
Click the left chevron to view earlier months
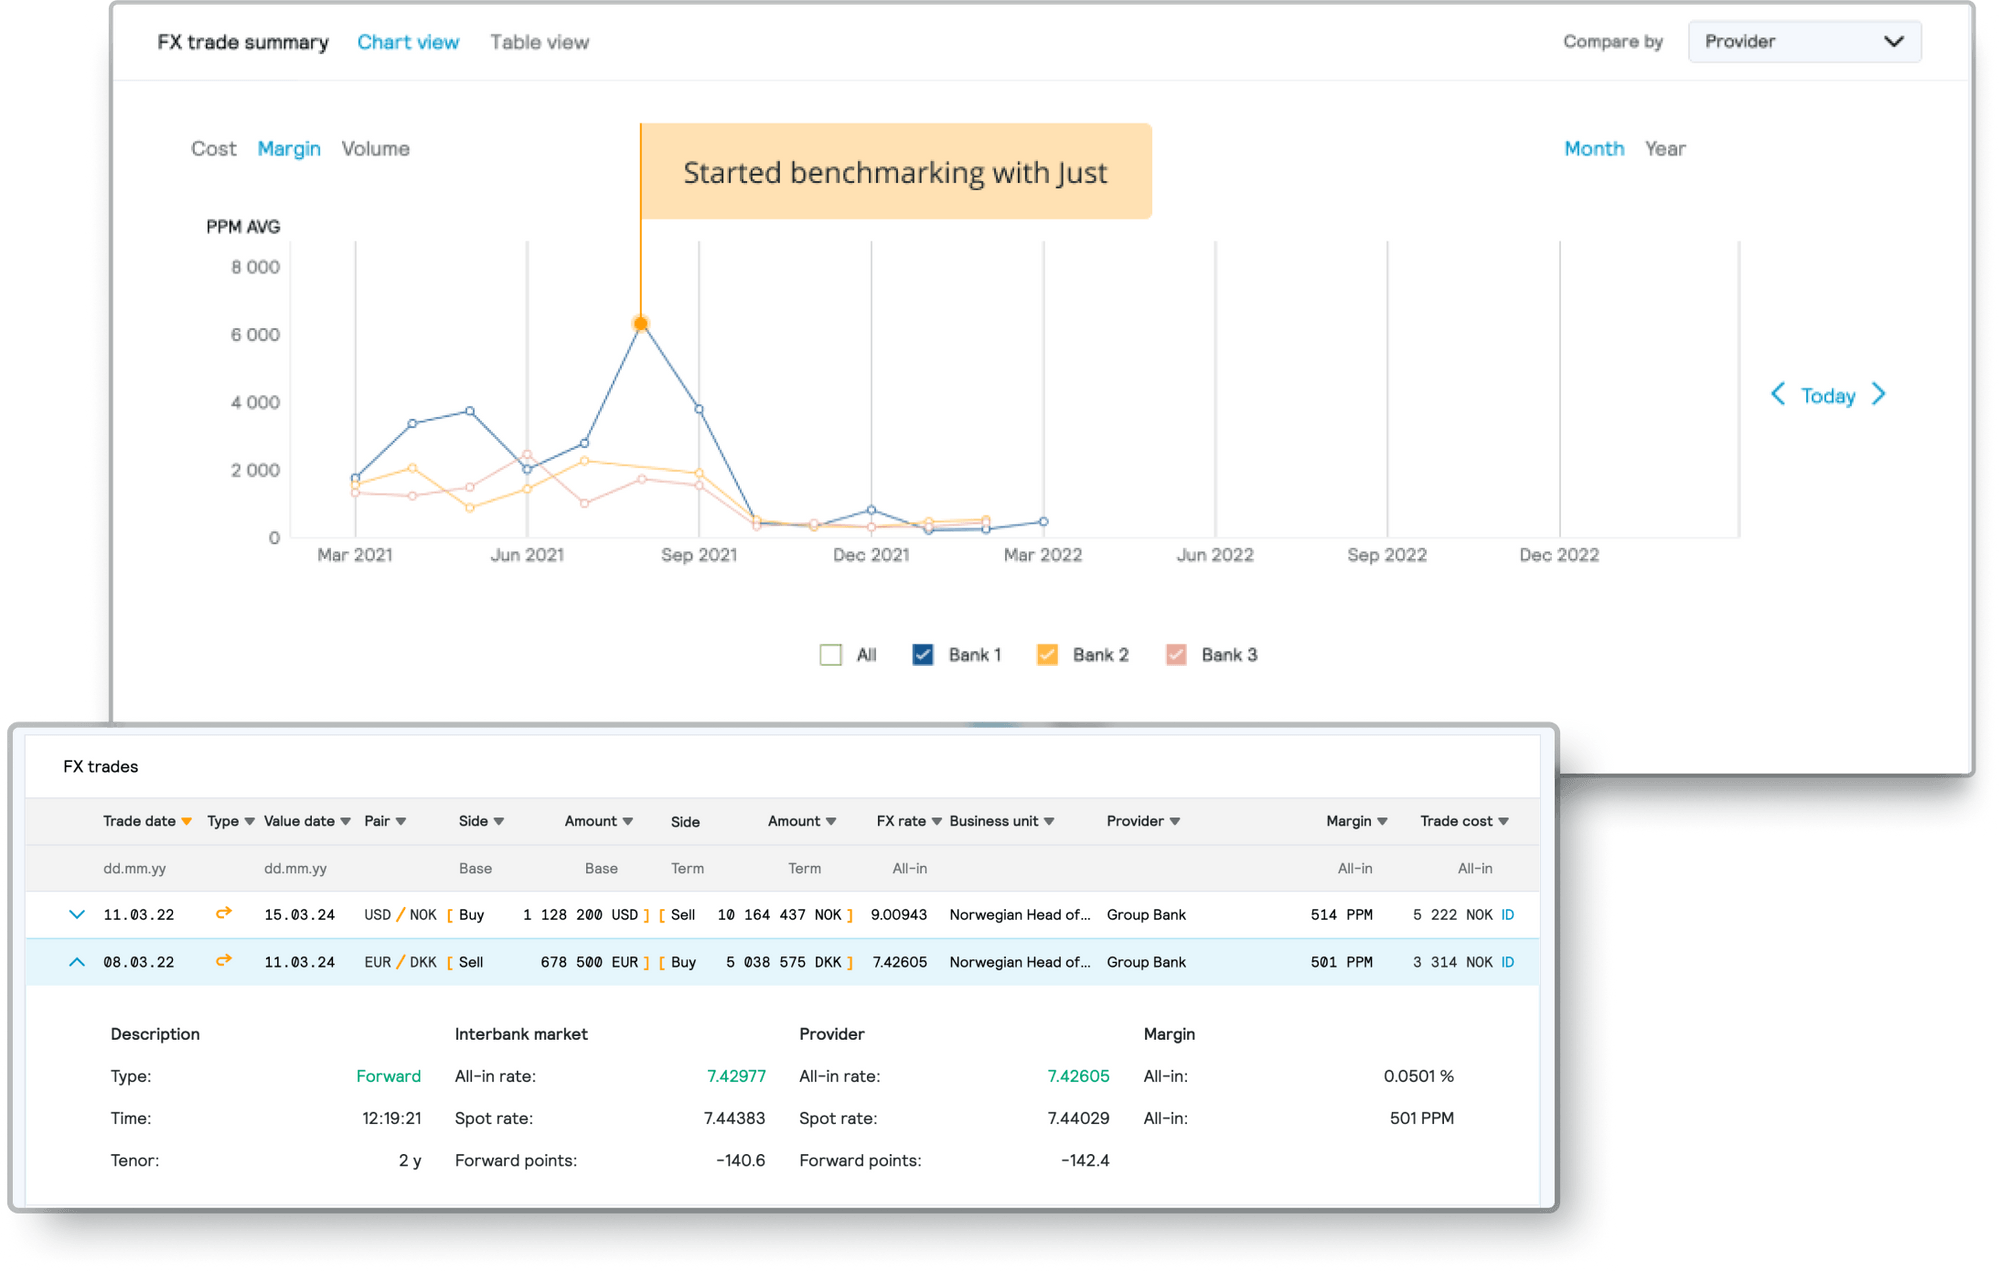(x=1779, y=395)
